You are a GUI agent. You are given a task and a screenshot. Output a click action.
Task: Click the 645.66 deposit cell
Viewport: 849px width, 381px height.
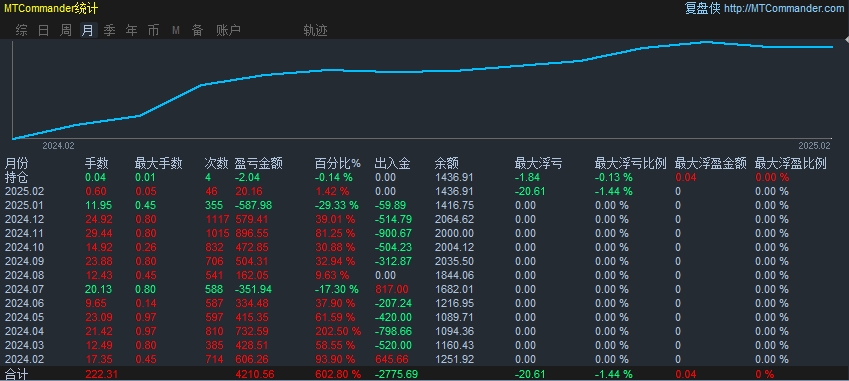coord(391,359)
